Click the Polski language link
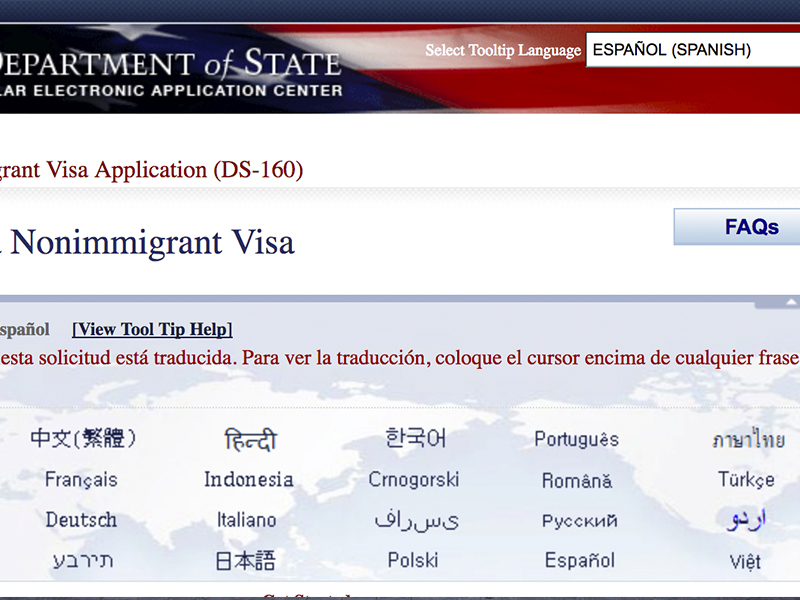Viewport: 800px width, 600px height. pyautogui.click(x=413, y=561)
